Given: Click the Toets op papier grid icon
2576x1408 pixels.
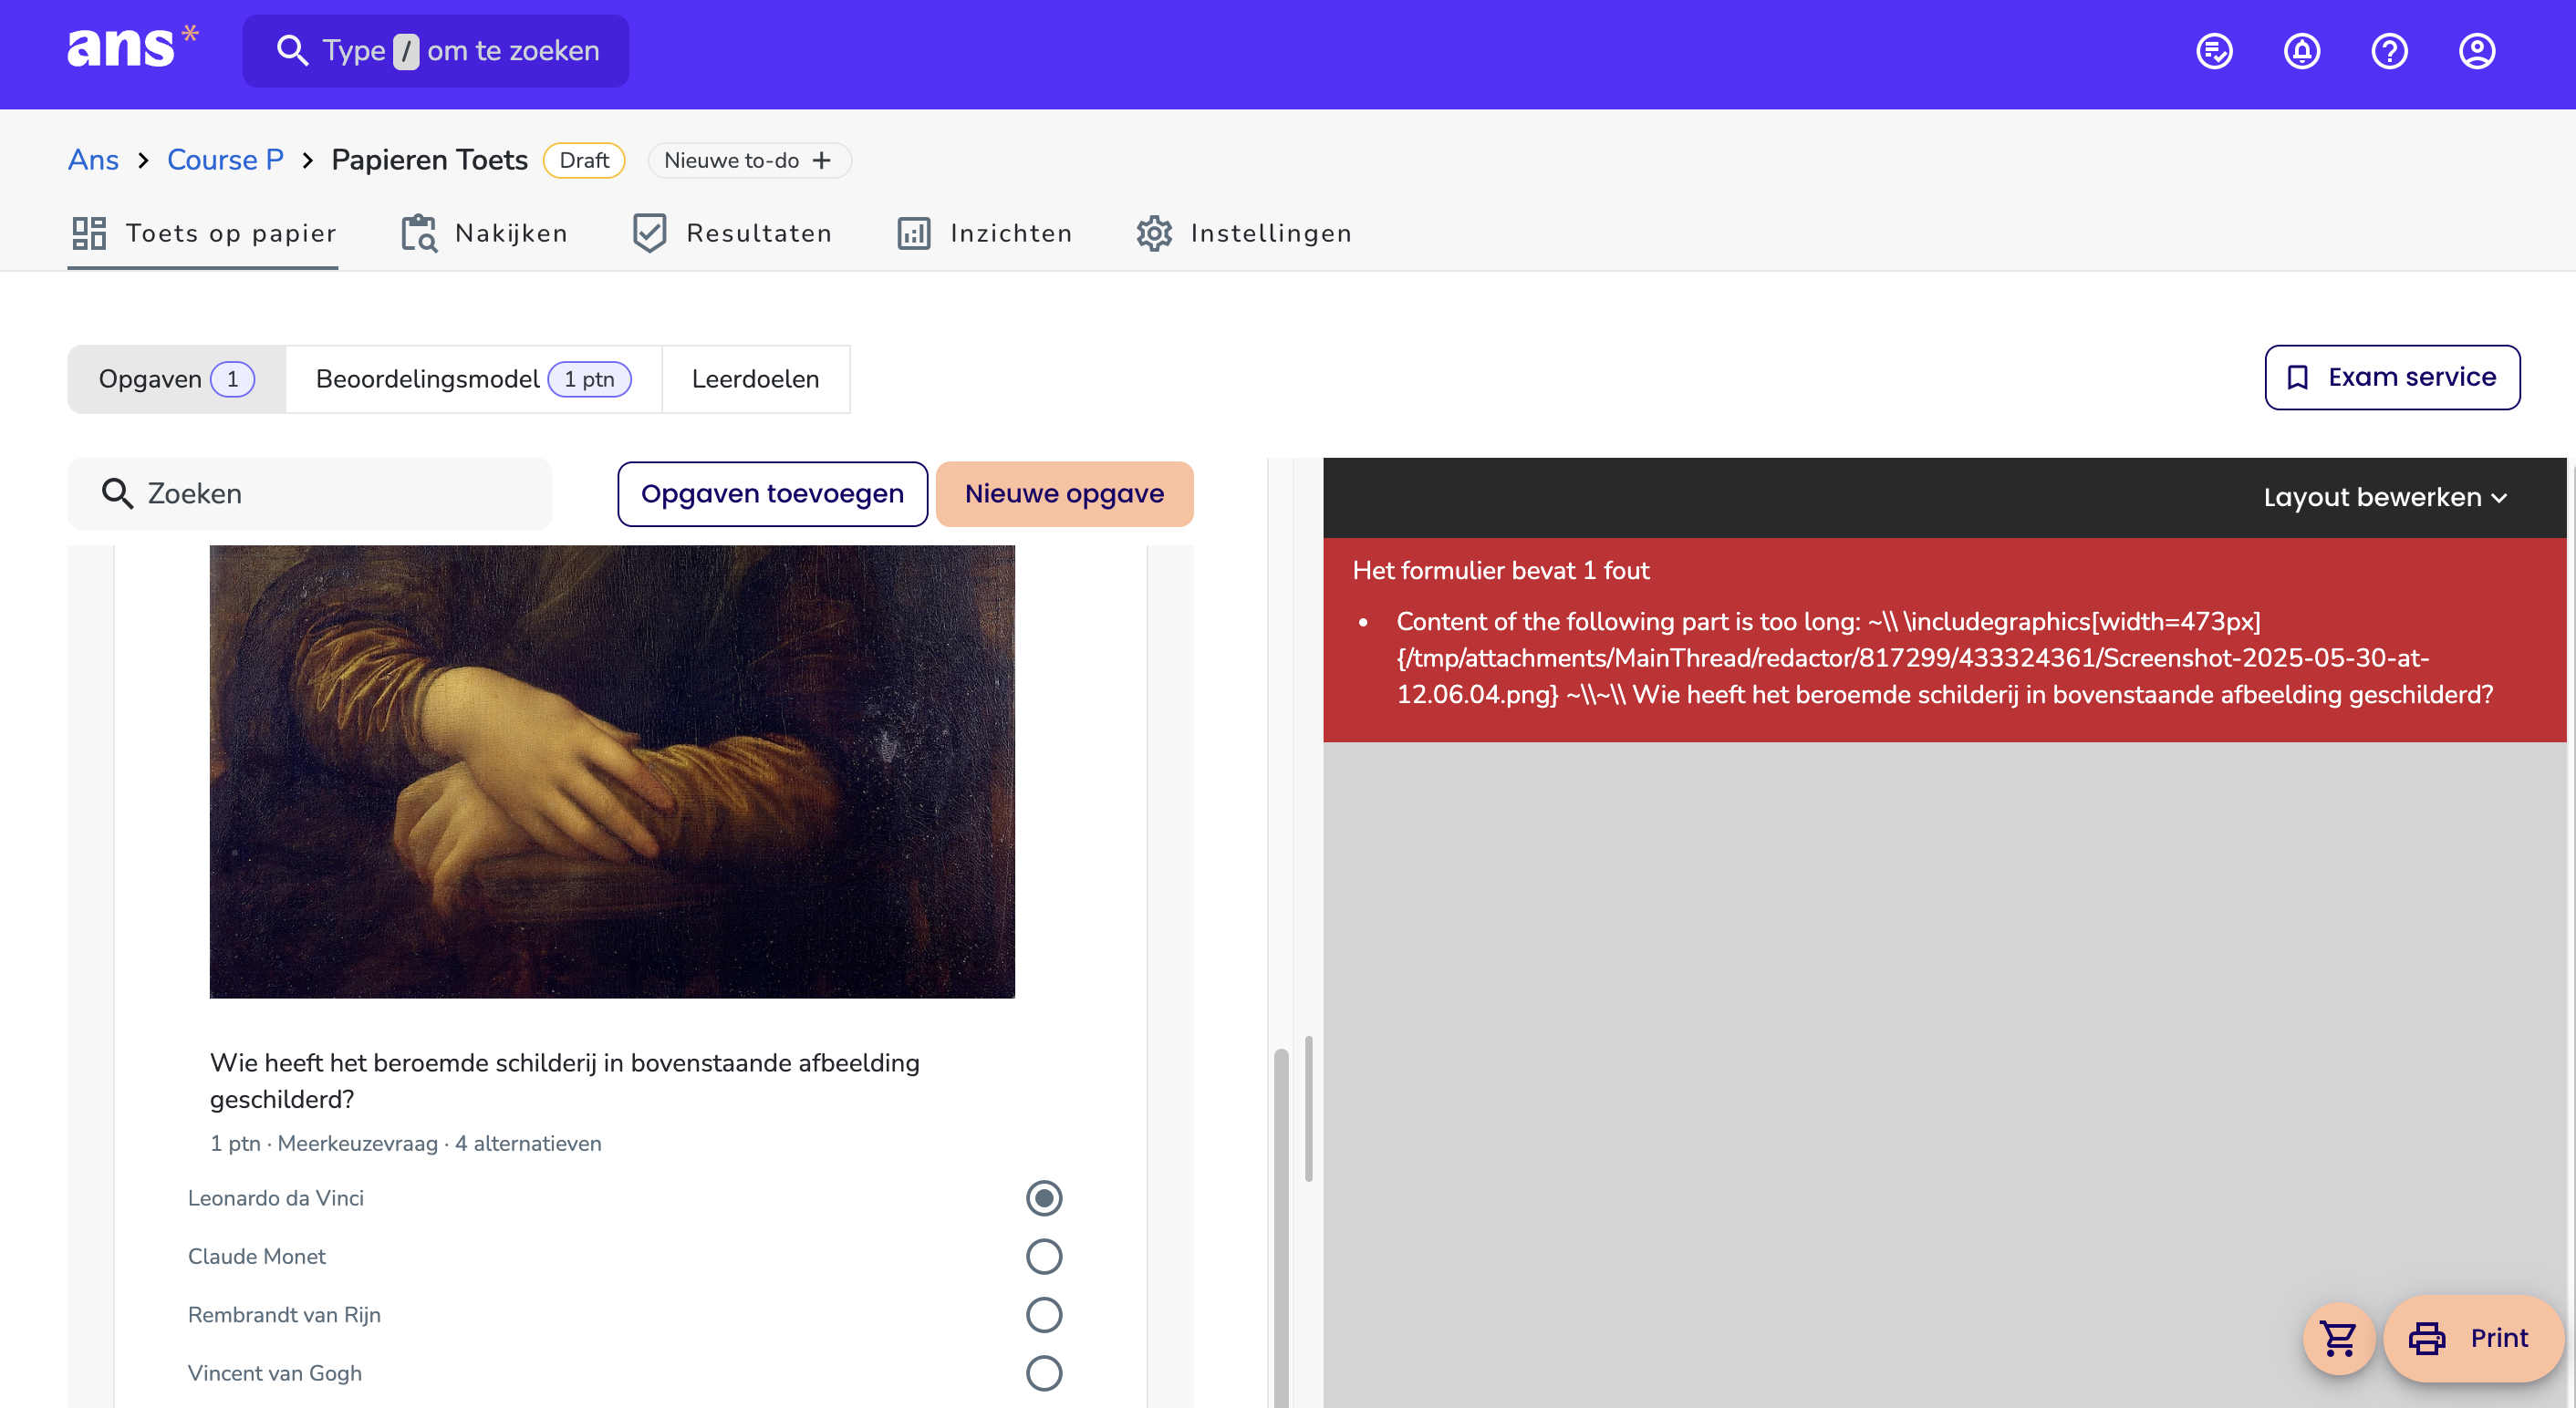Looking at the screenshot, I should 89,233.
